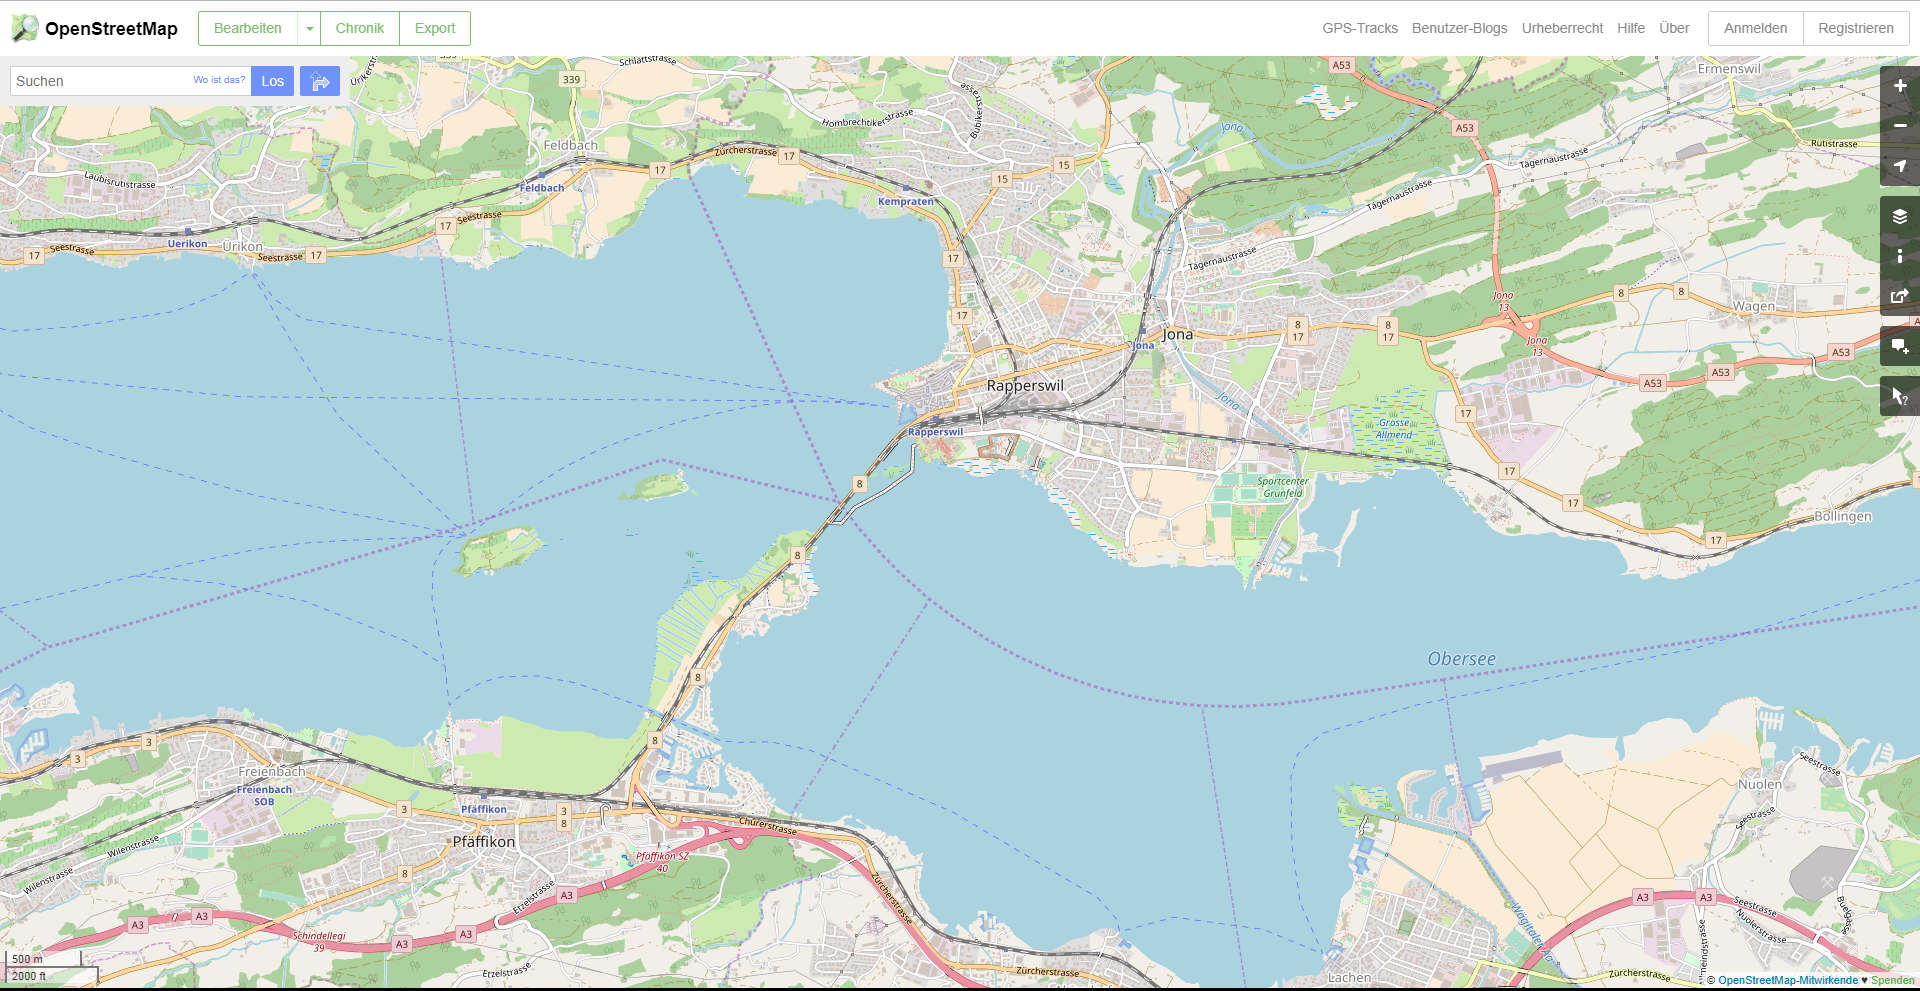This screenshot has width=1920, height=991.
Task: Click the Anmelden button
Action: [1754, 28]
